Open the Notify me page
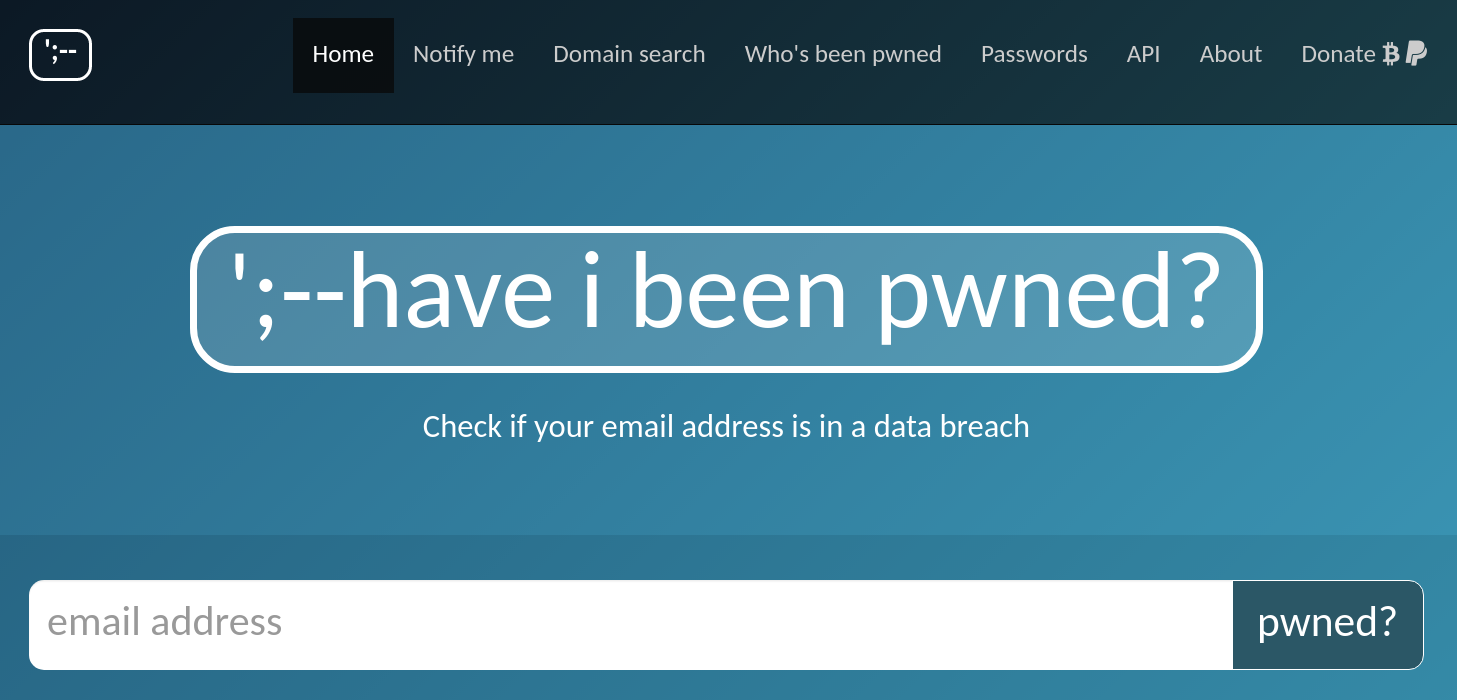 coord(463,55)
